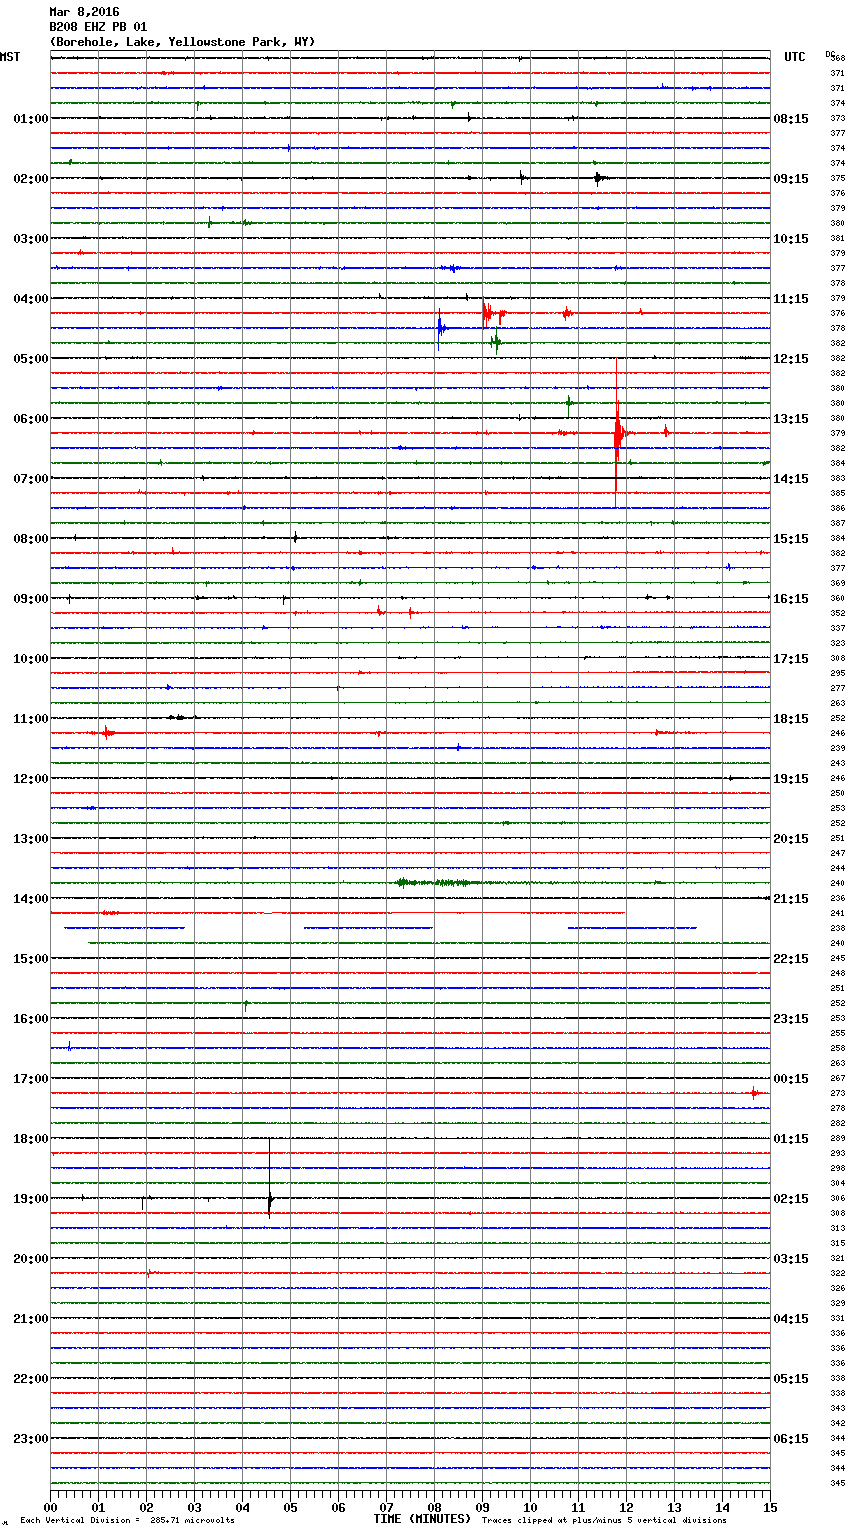Click the tall black spike on the 19:00 trace

(269, 1180)
